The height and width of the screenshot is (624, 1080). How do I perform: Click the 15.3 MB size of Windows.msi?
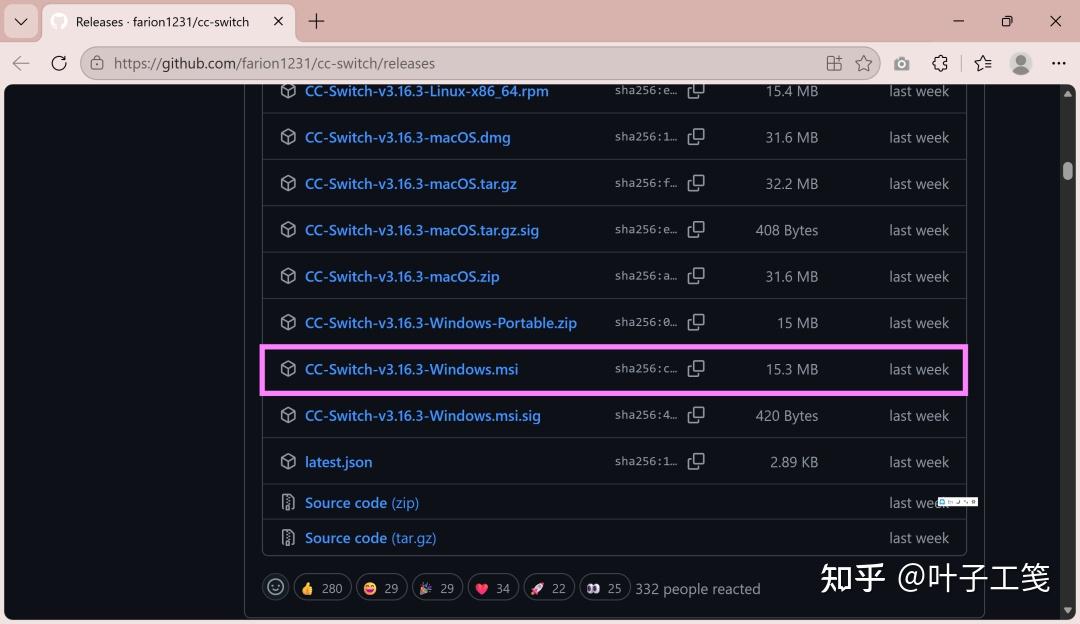tap(791, 369)
